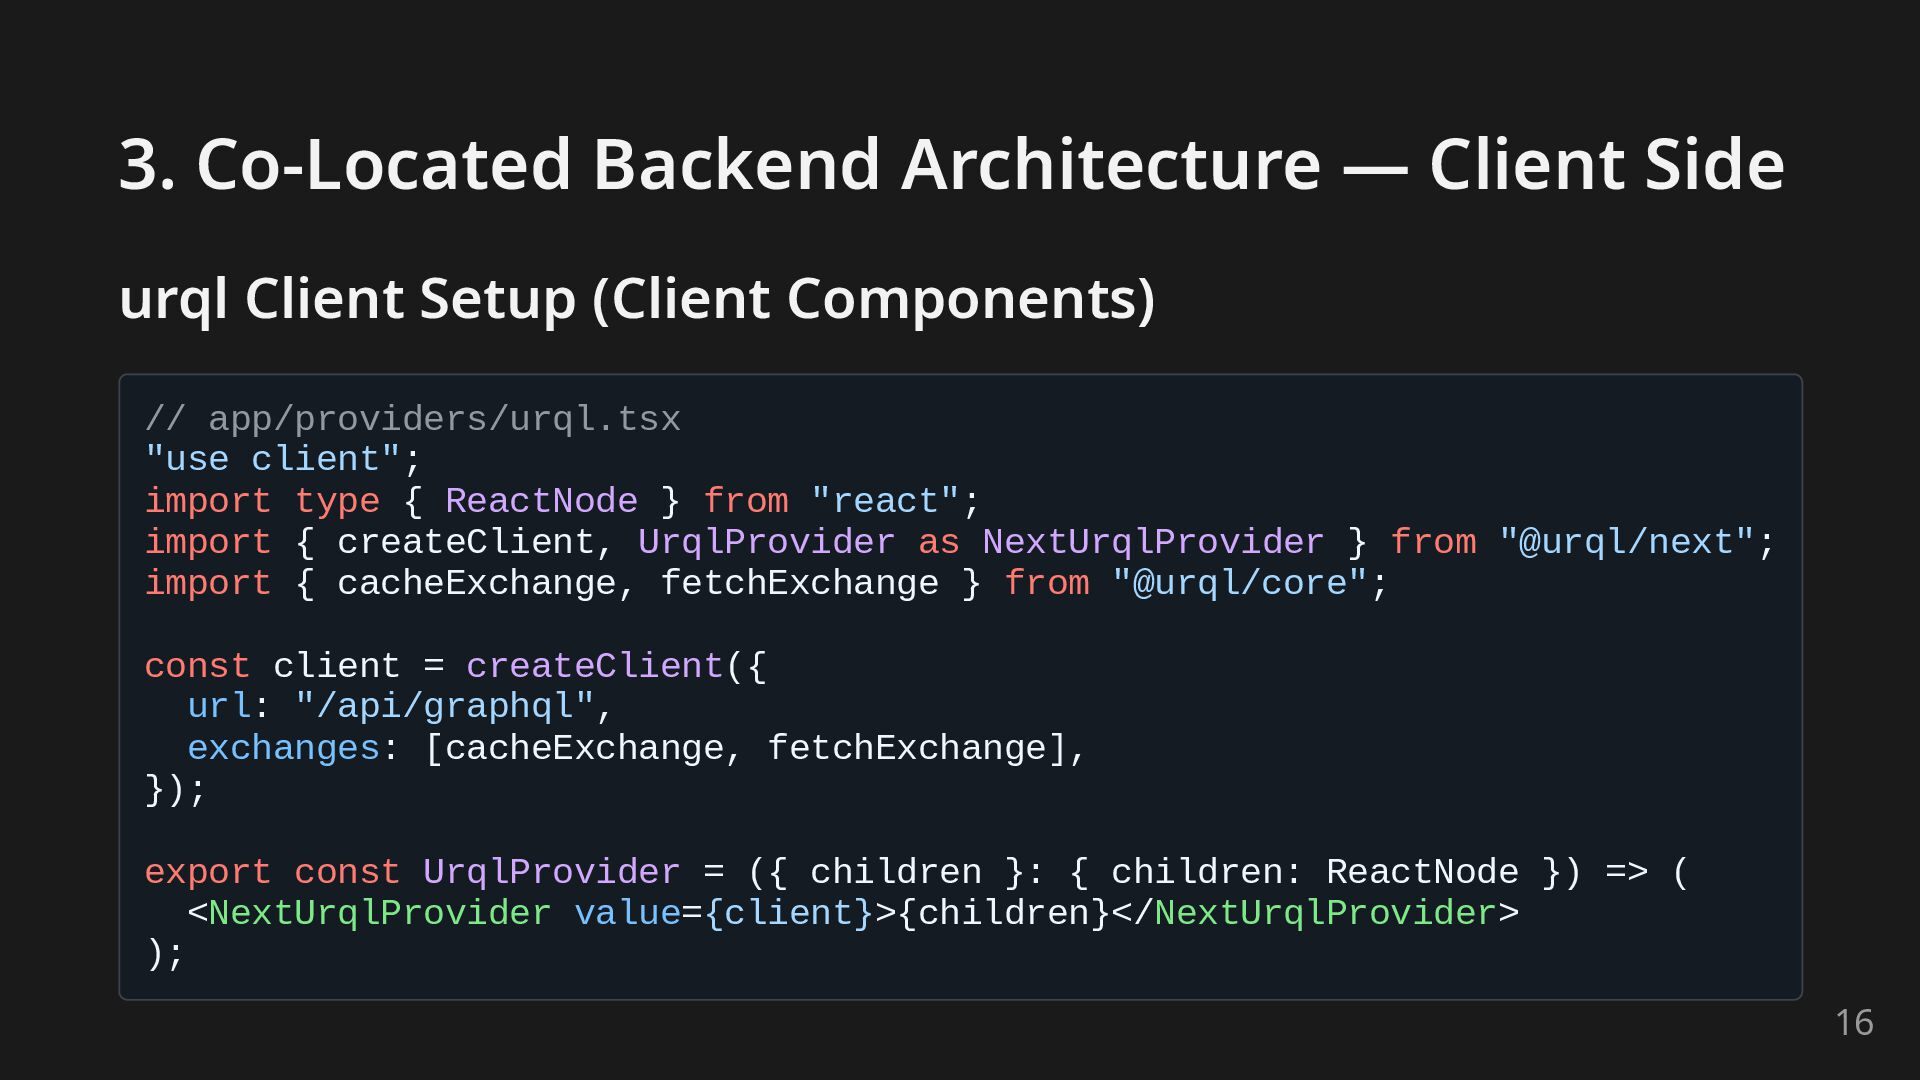The height and width of the screenshot is (1080, 1920).
Task: Click the closing NextUrqlProvider JSX tag
Action: pyautogui.click(x=1324, y=913)
